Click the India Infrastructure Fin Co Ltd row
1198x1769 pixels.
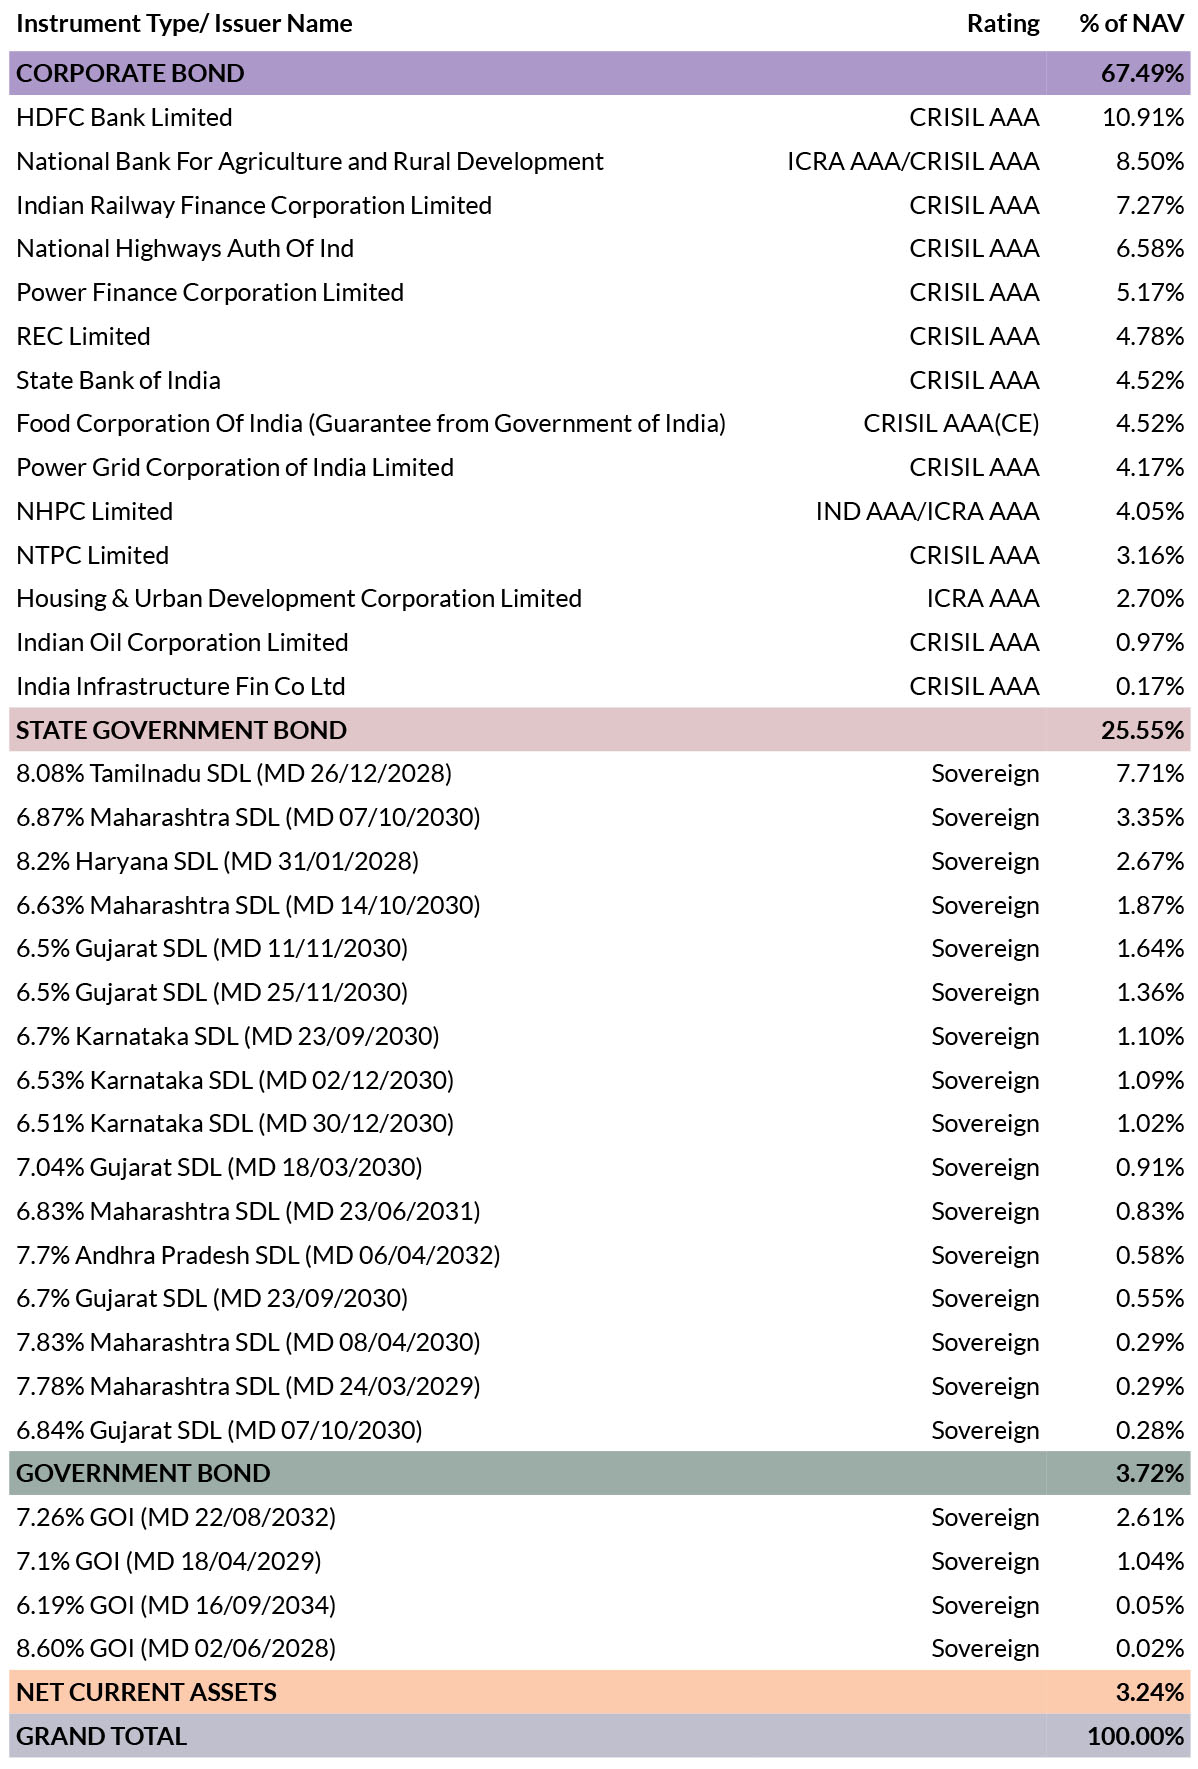[599, 686]
